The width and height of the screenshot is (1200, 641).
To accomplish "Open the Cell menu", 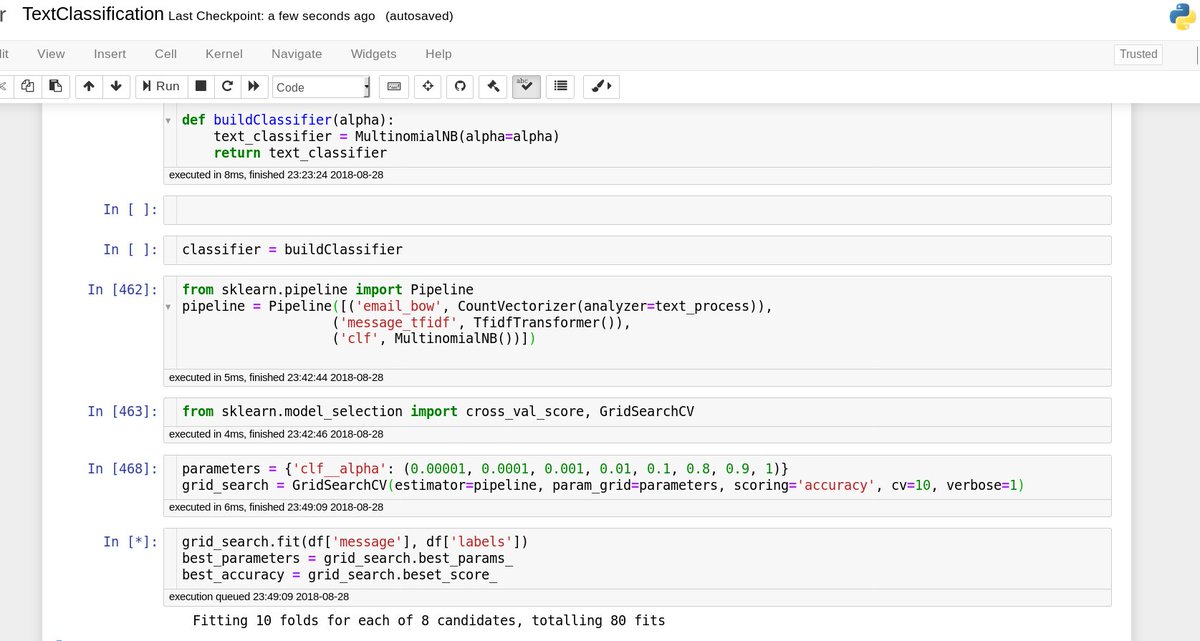I will click(166, 54).
